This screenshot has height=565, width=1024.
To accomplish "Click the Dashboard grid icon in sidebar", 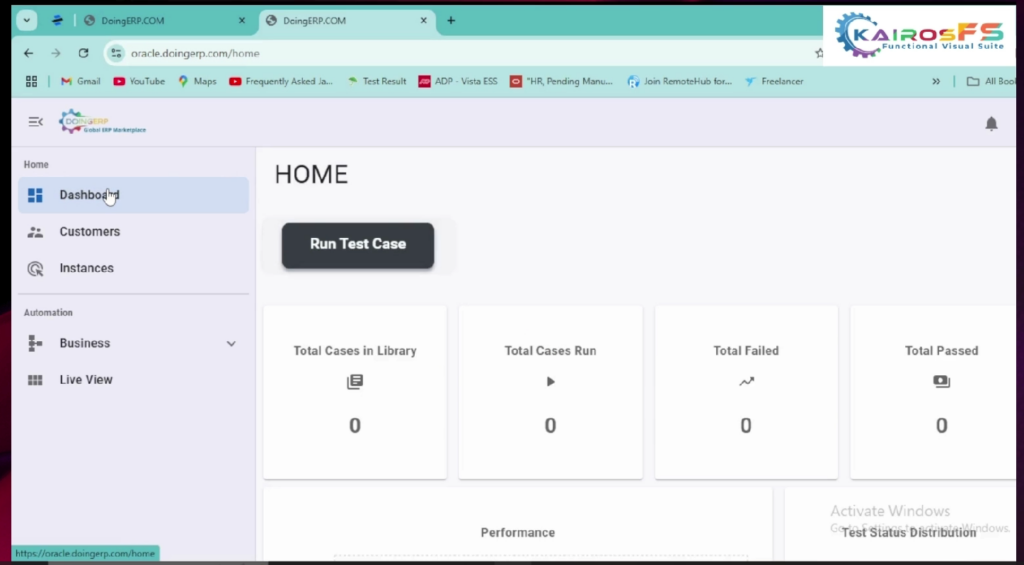I will (35, 195).
